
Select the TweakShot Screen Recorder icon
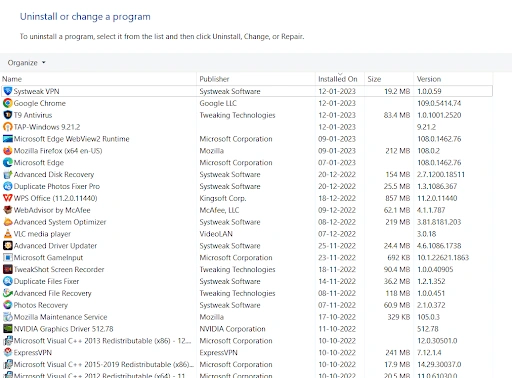pos(8,269)
